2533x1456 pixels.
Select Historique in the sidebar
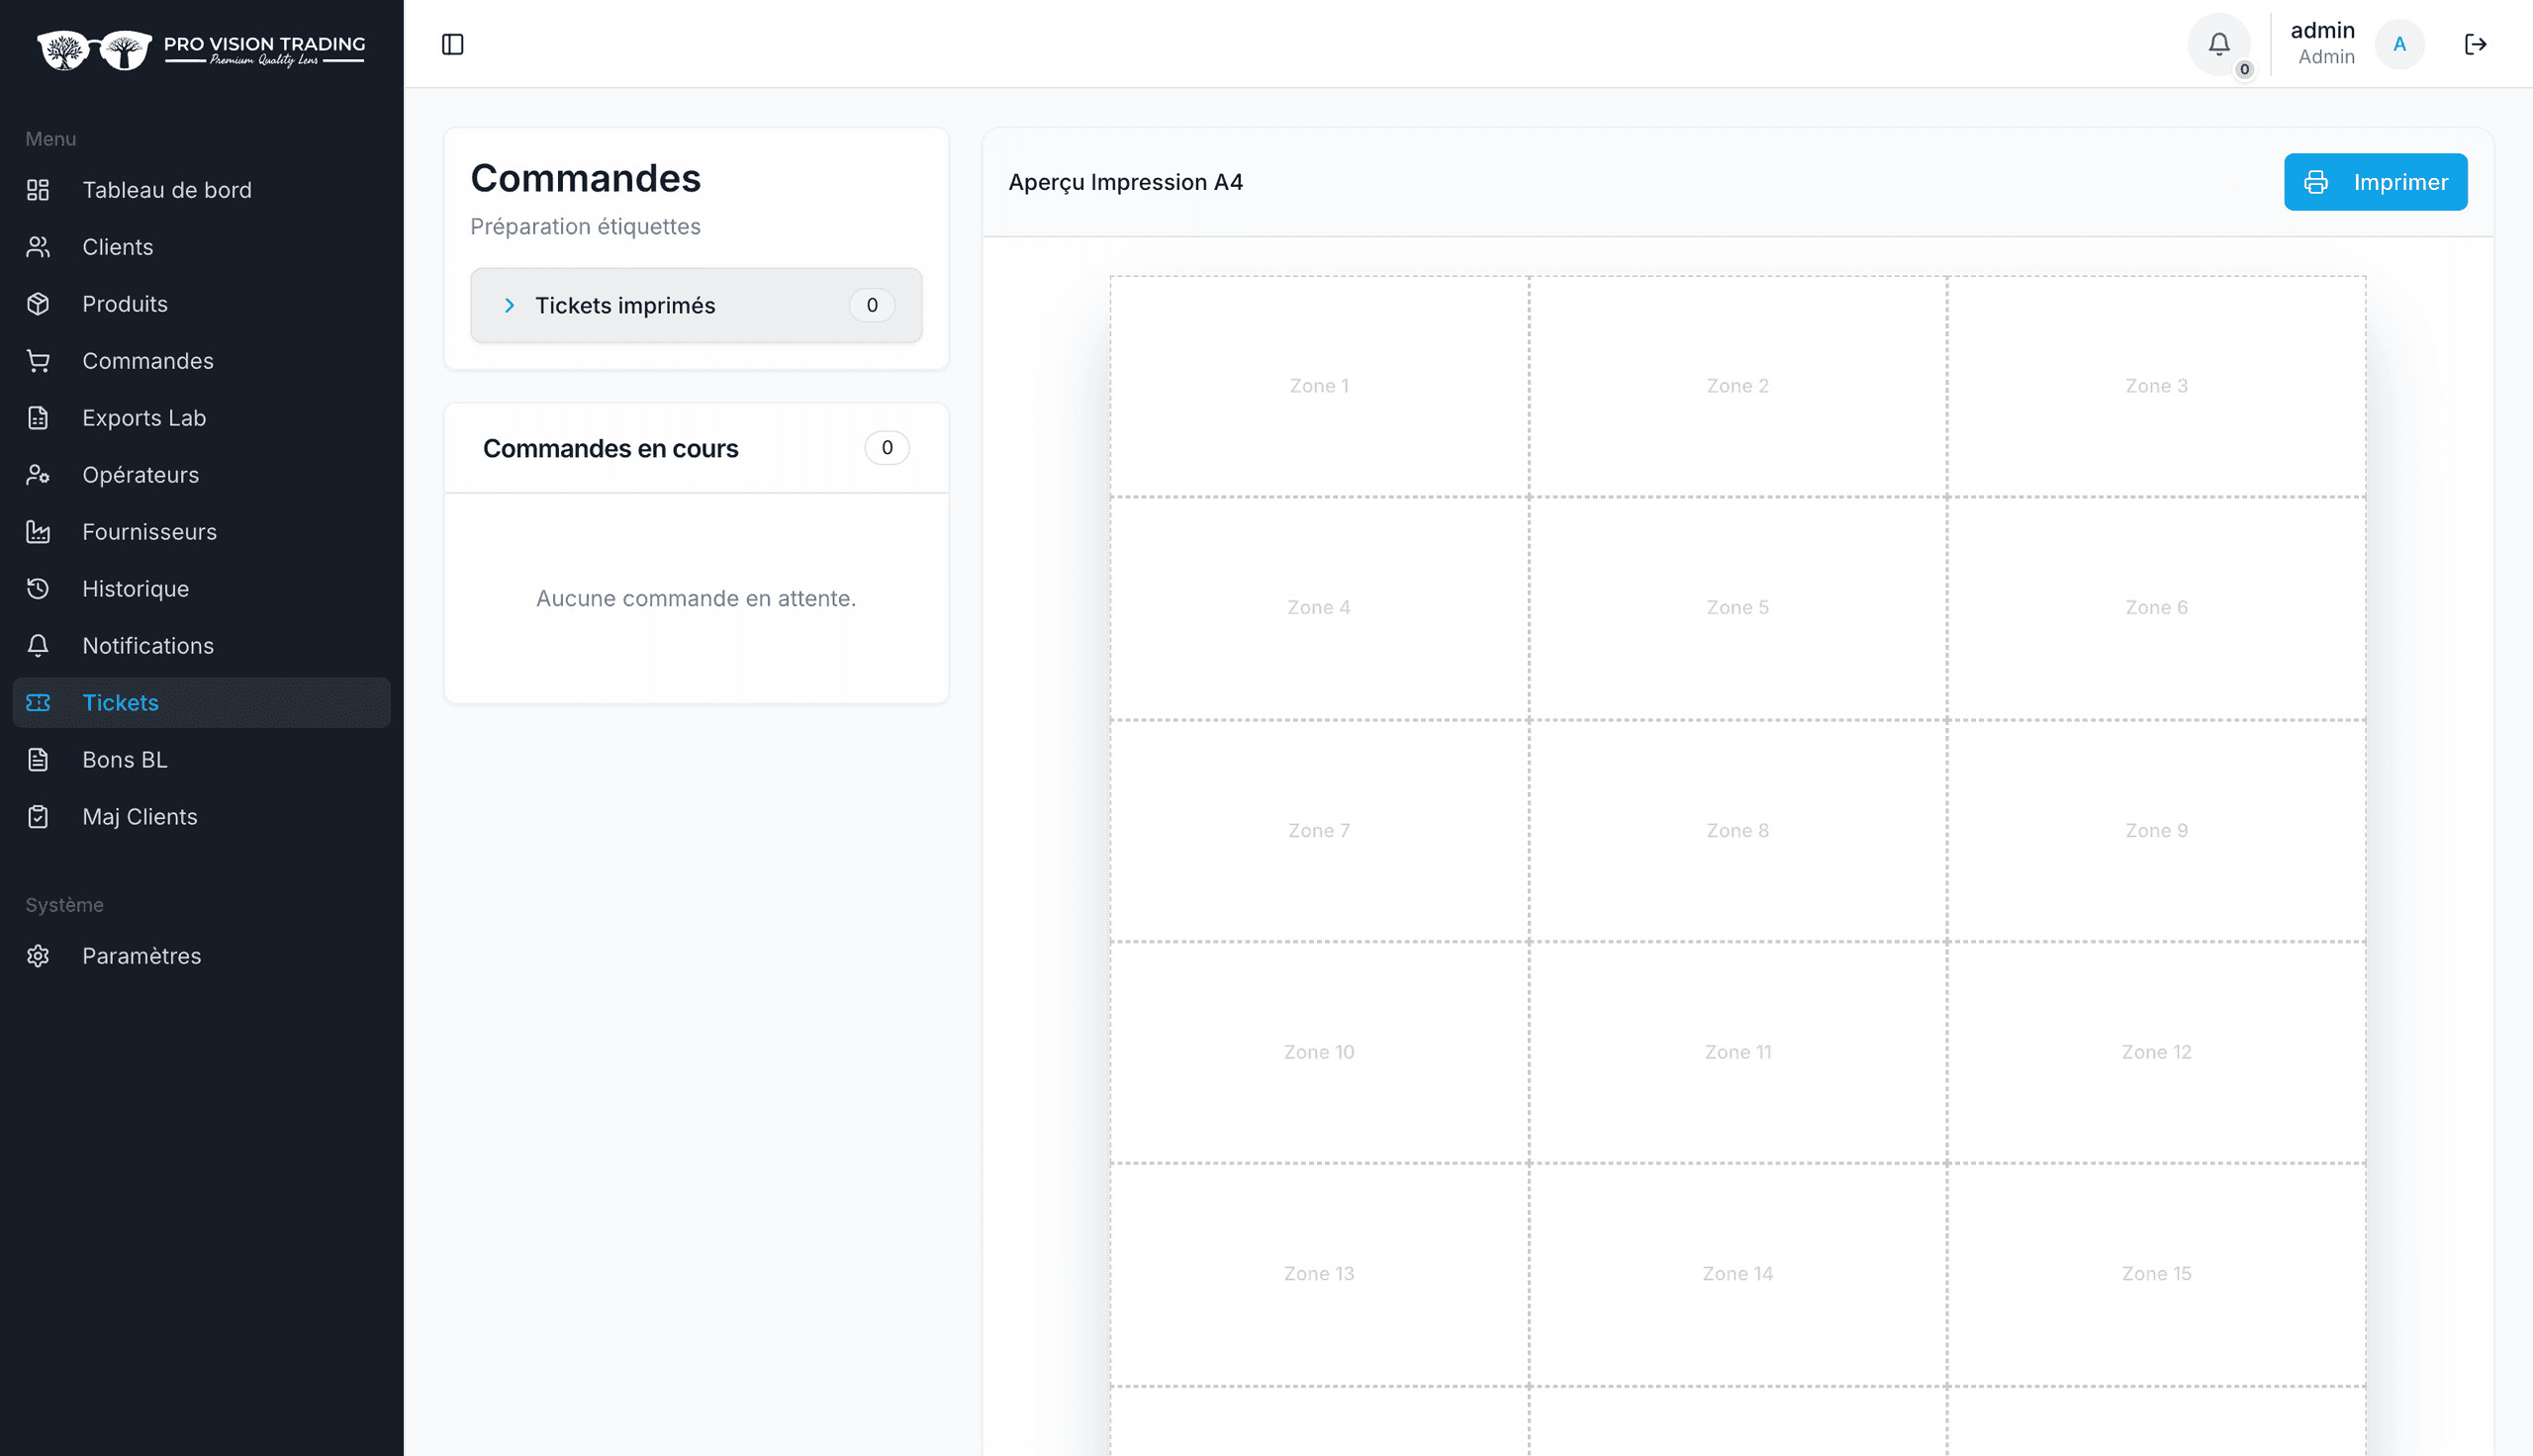(x=201, y=589)
